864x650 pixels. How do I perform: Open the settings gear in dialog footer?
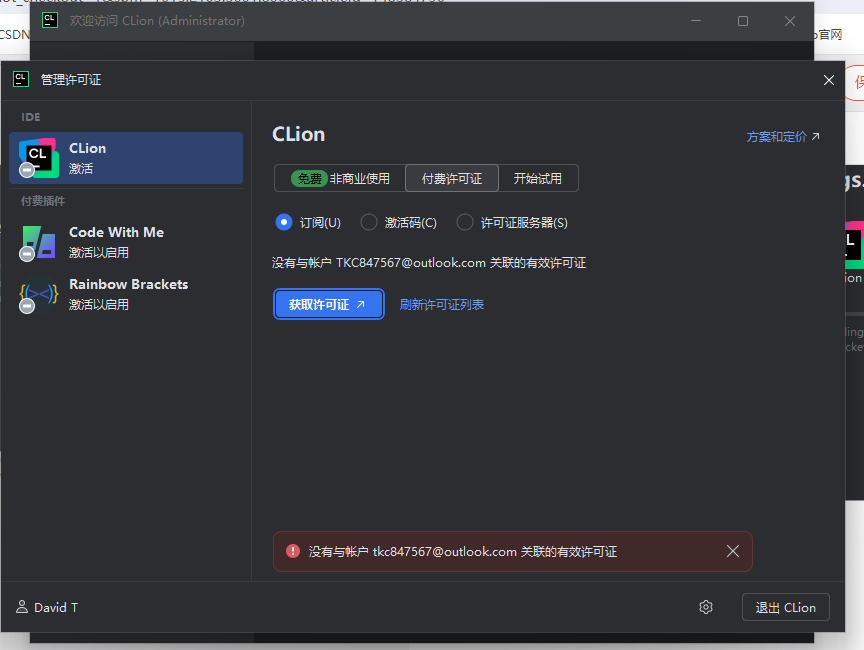706,607
